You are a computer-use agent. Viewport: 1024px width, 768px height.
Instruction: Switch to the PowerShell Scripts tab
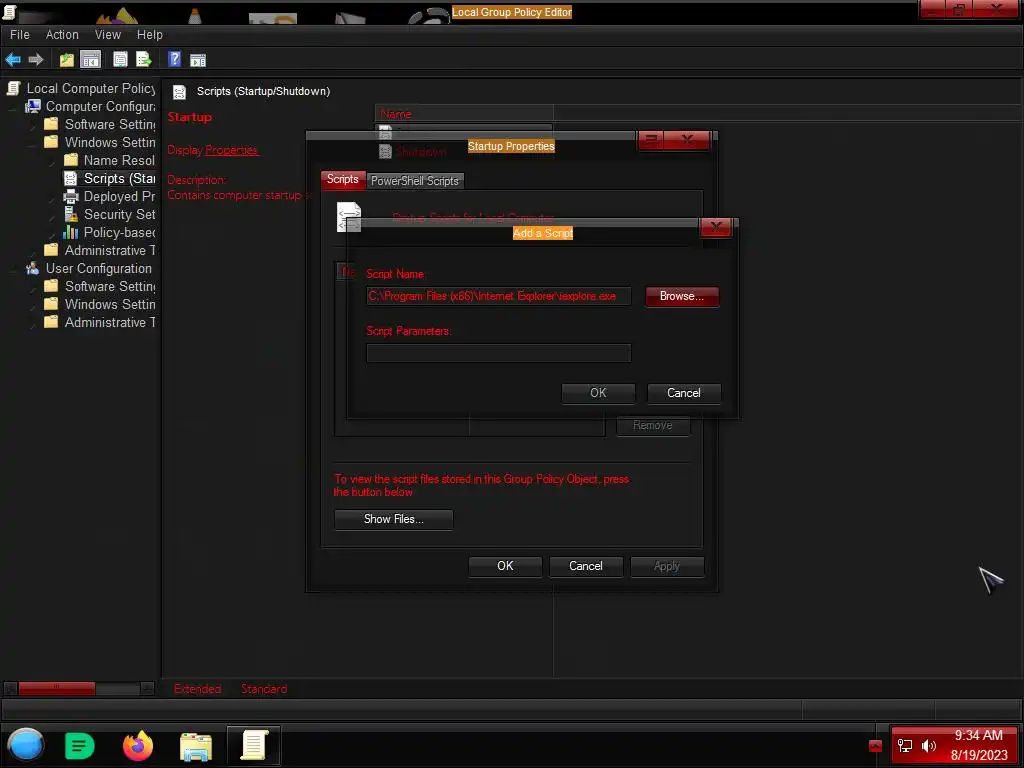(x=415, y=181)
